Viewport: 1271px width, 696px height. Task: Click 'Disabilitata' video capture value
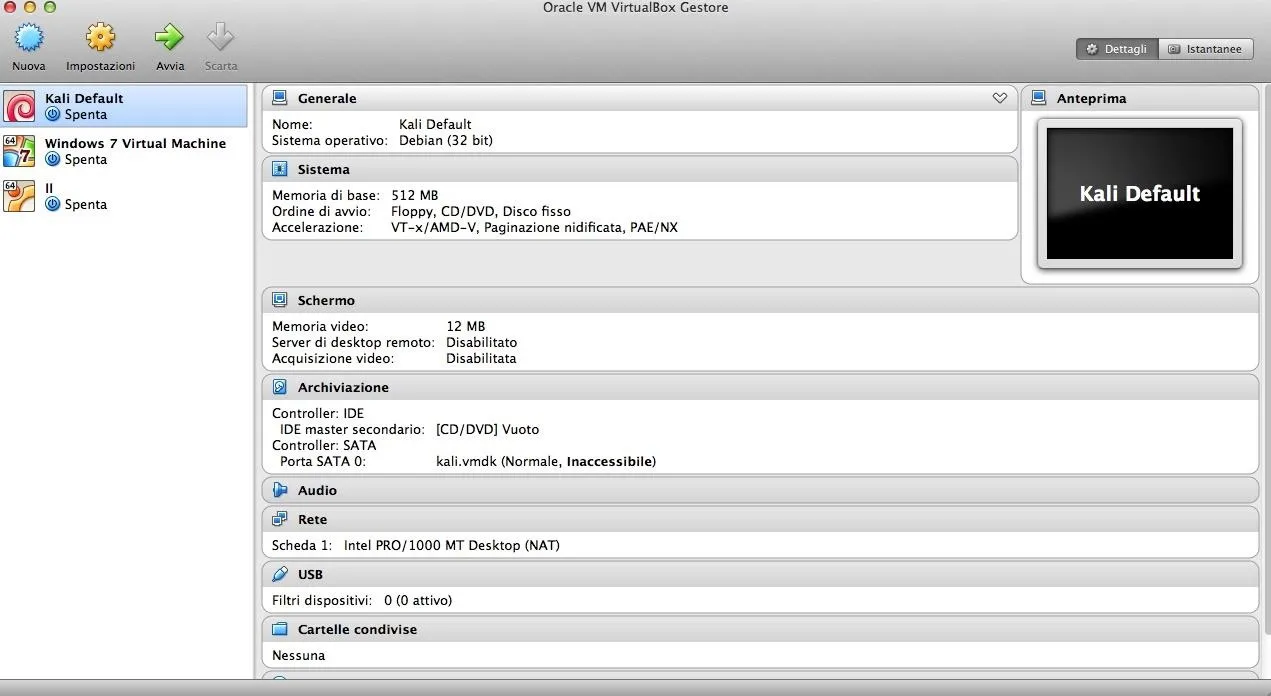481,358
